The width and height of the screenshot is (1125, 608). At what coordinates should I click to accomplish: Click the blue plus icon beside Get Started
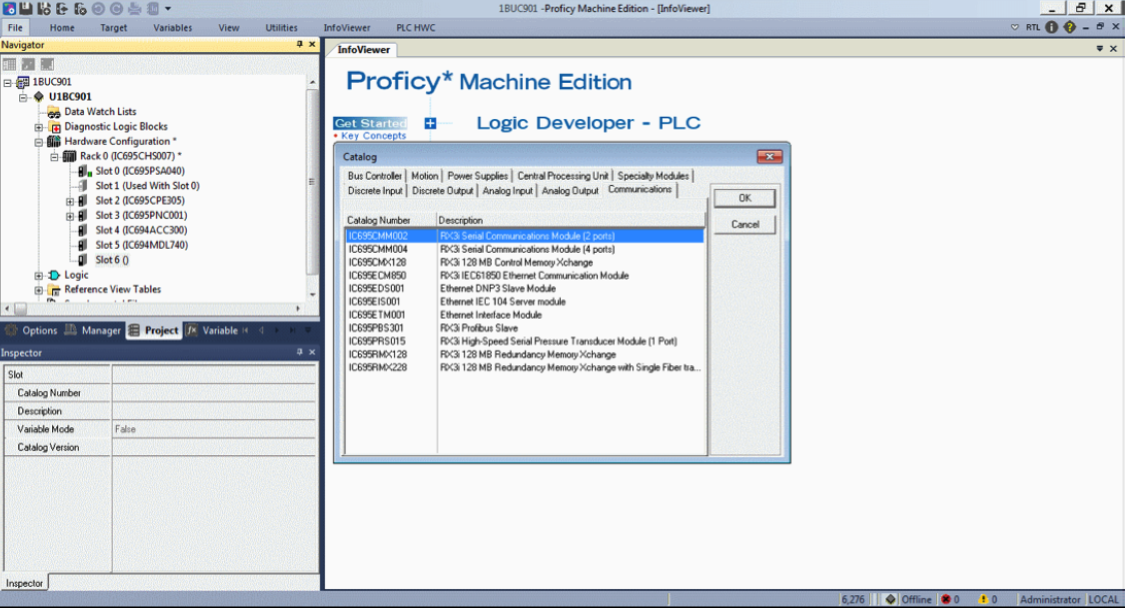click(x=430, y=123)
